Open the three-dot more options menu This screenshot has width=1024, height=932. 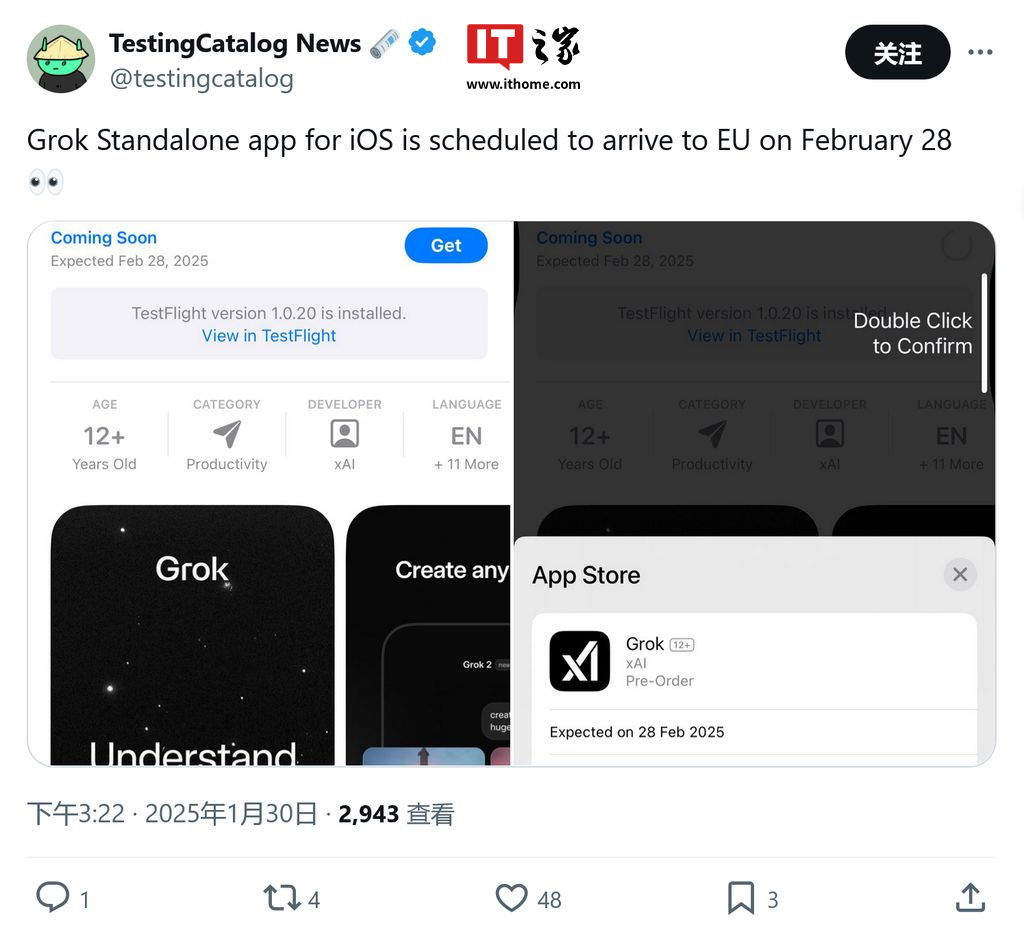tap(980, 52)
